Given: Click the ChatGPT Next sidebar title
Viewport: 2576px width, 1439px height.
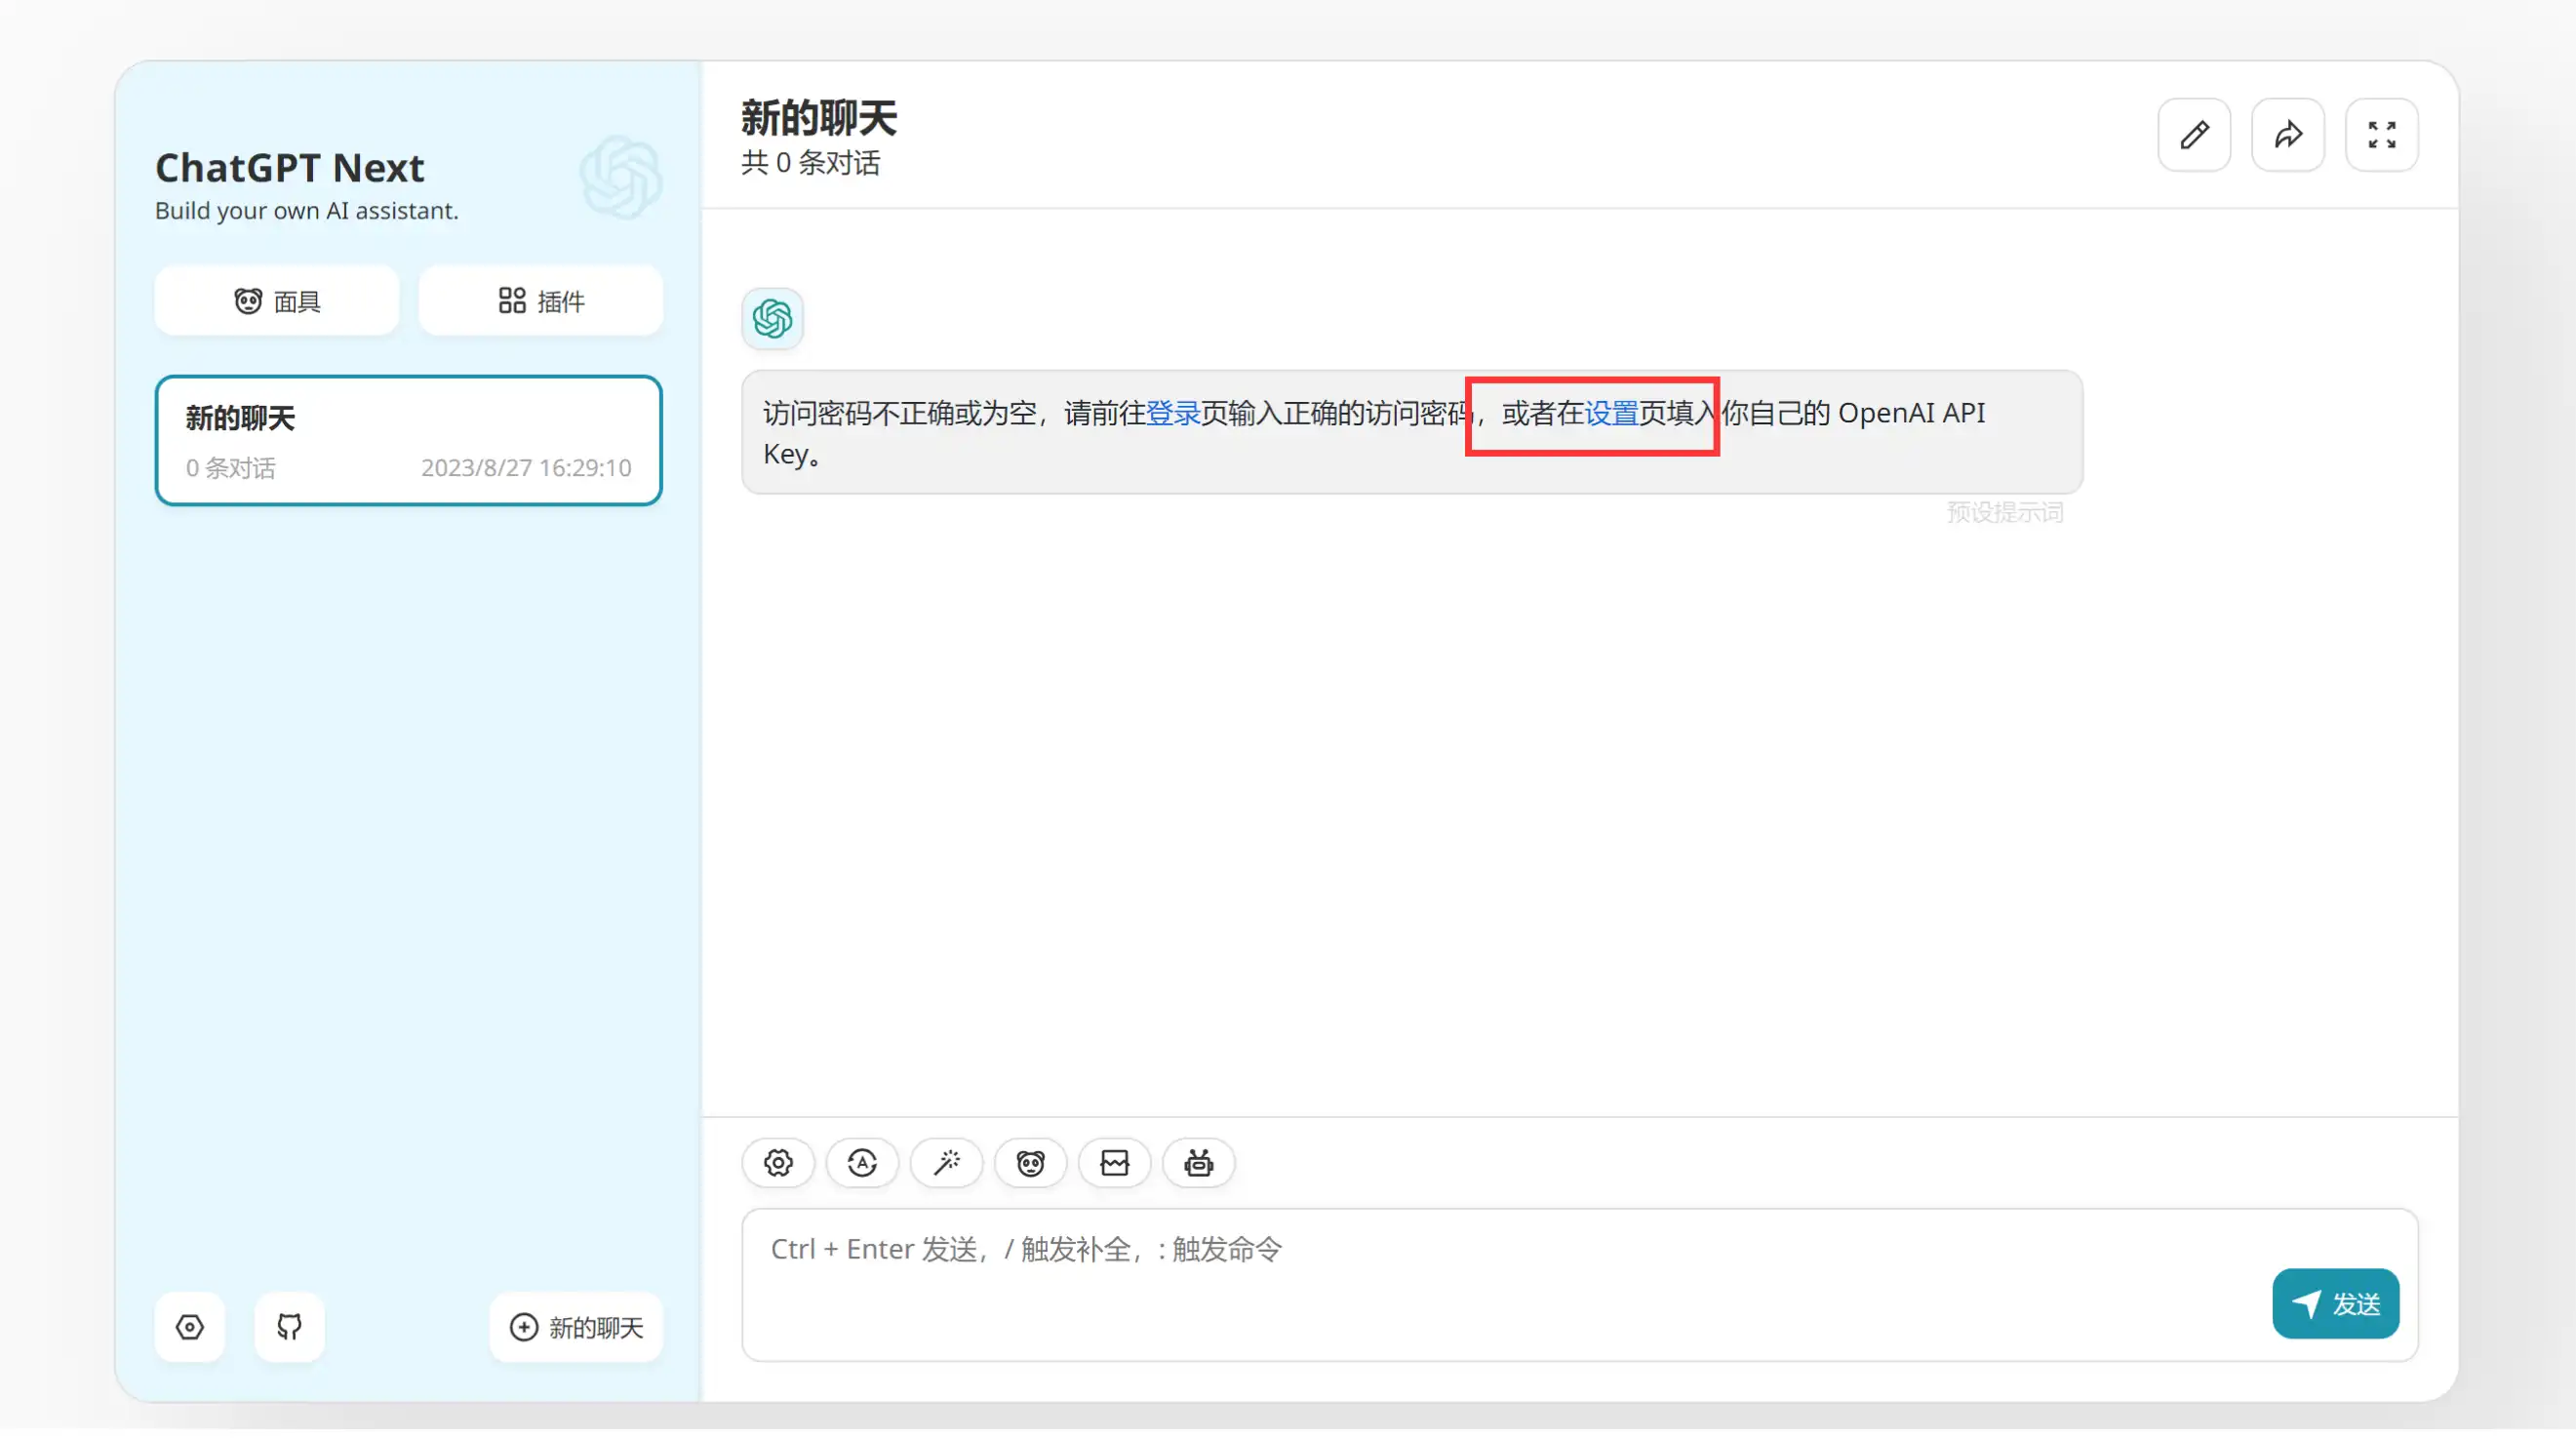Looking at the screenshot, I should point(290,168).
